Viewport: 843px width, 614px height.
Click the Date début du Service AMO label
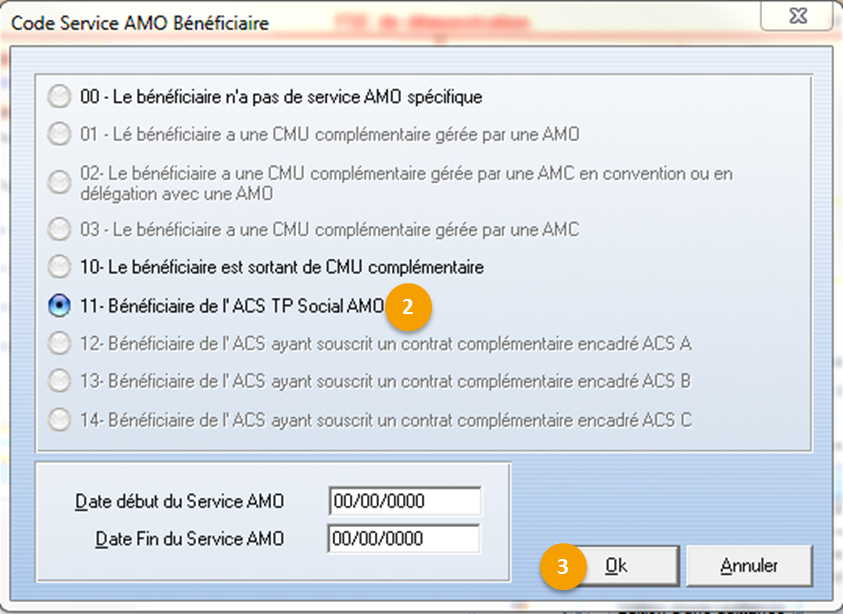point(179,502)
